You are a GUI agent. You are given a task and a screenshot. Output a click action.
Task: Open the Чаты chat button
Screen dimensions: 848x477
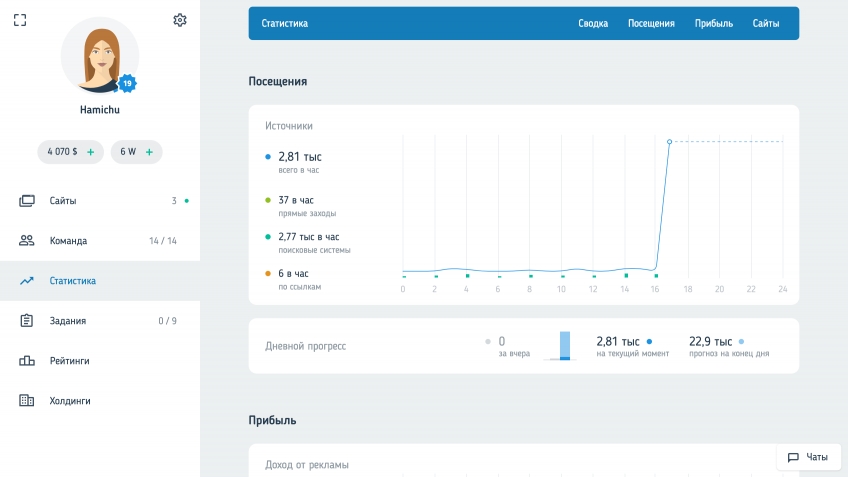point(809,457)
